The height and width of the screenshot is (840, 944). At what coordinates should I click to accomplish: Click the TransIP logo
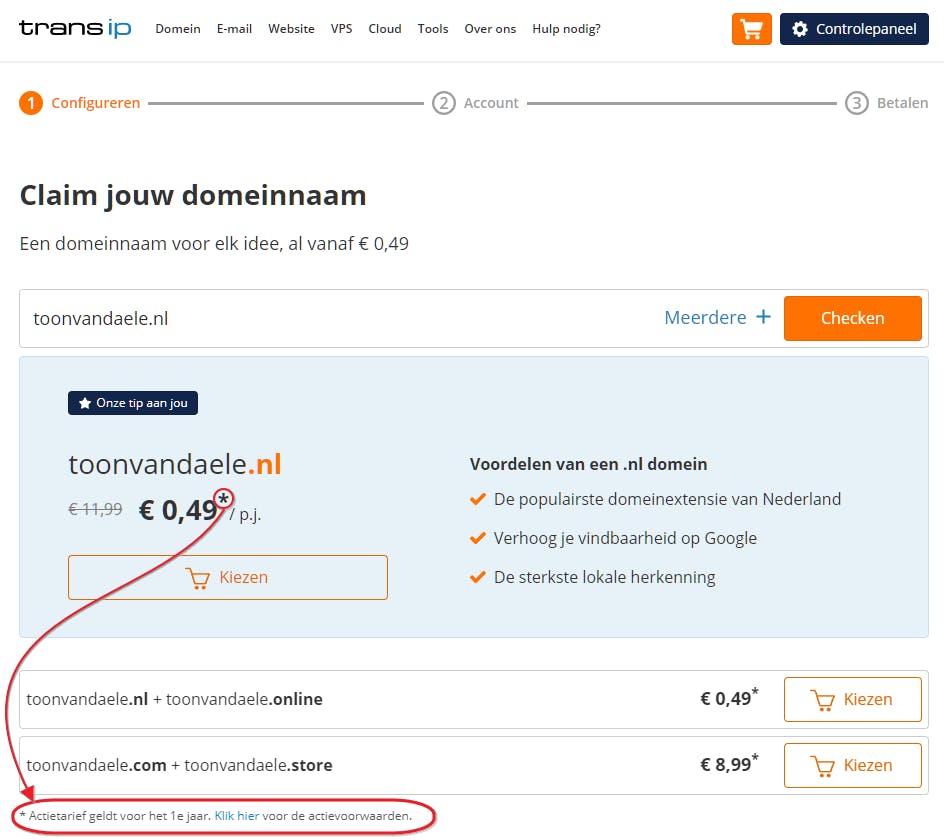click(x=75, y=28)
